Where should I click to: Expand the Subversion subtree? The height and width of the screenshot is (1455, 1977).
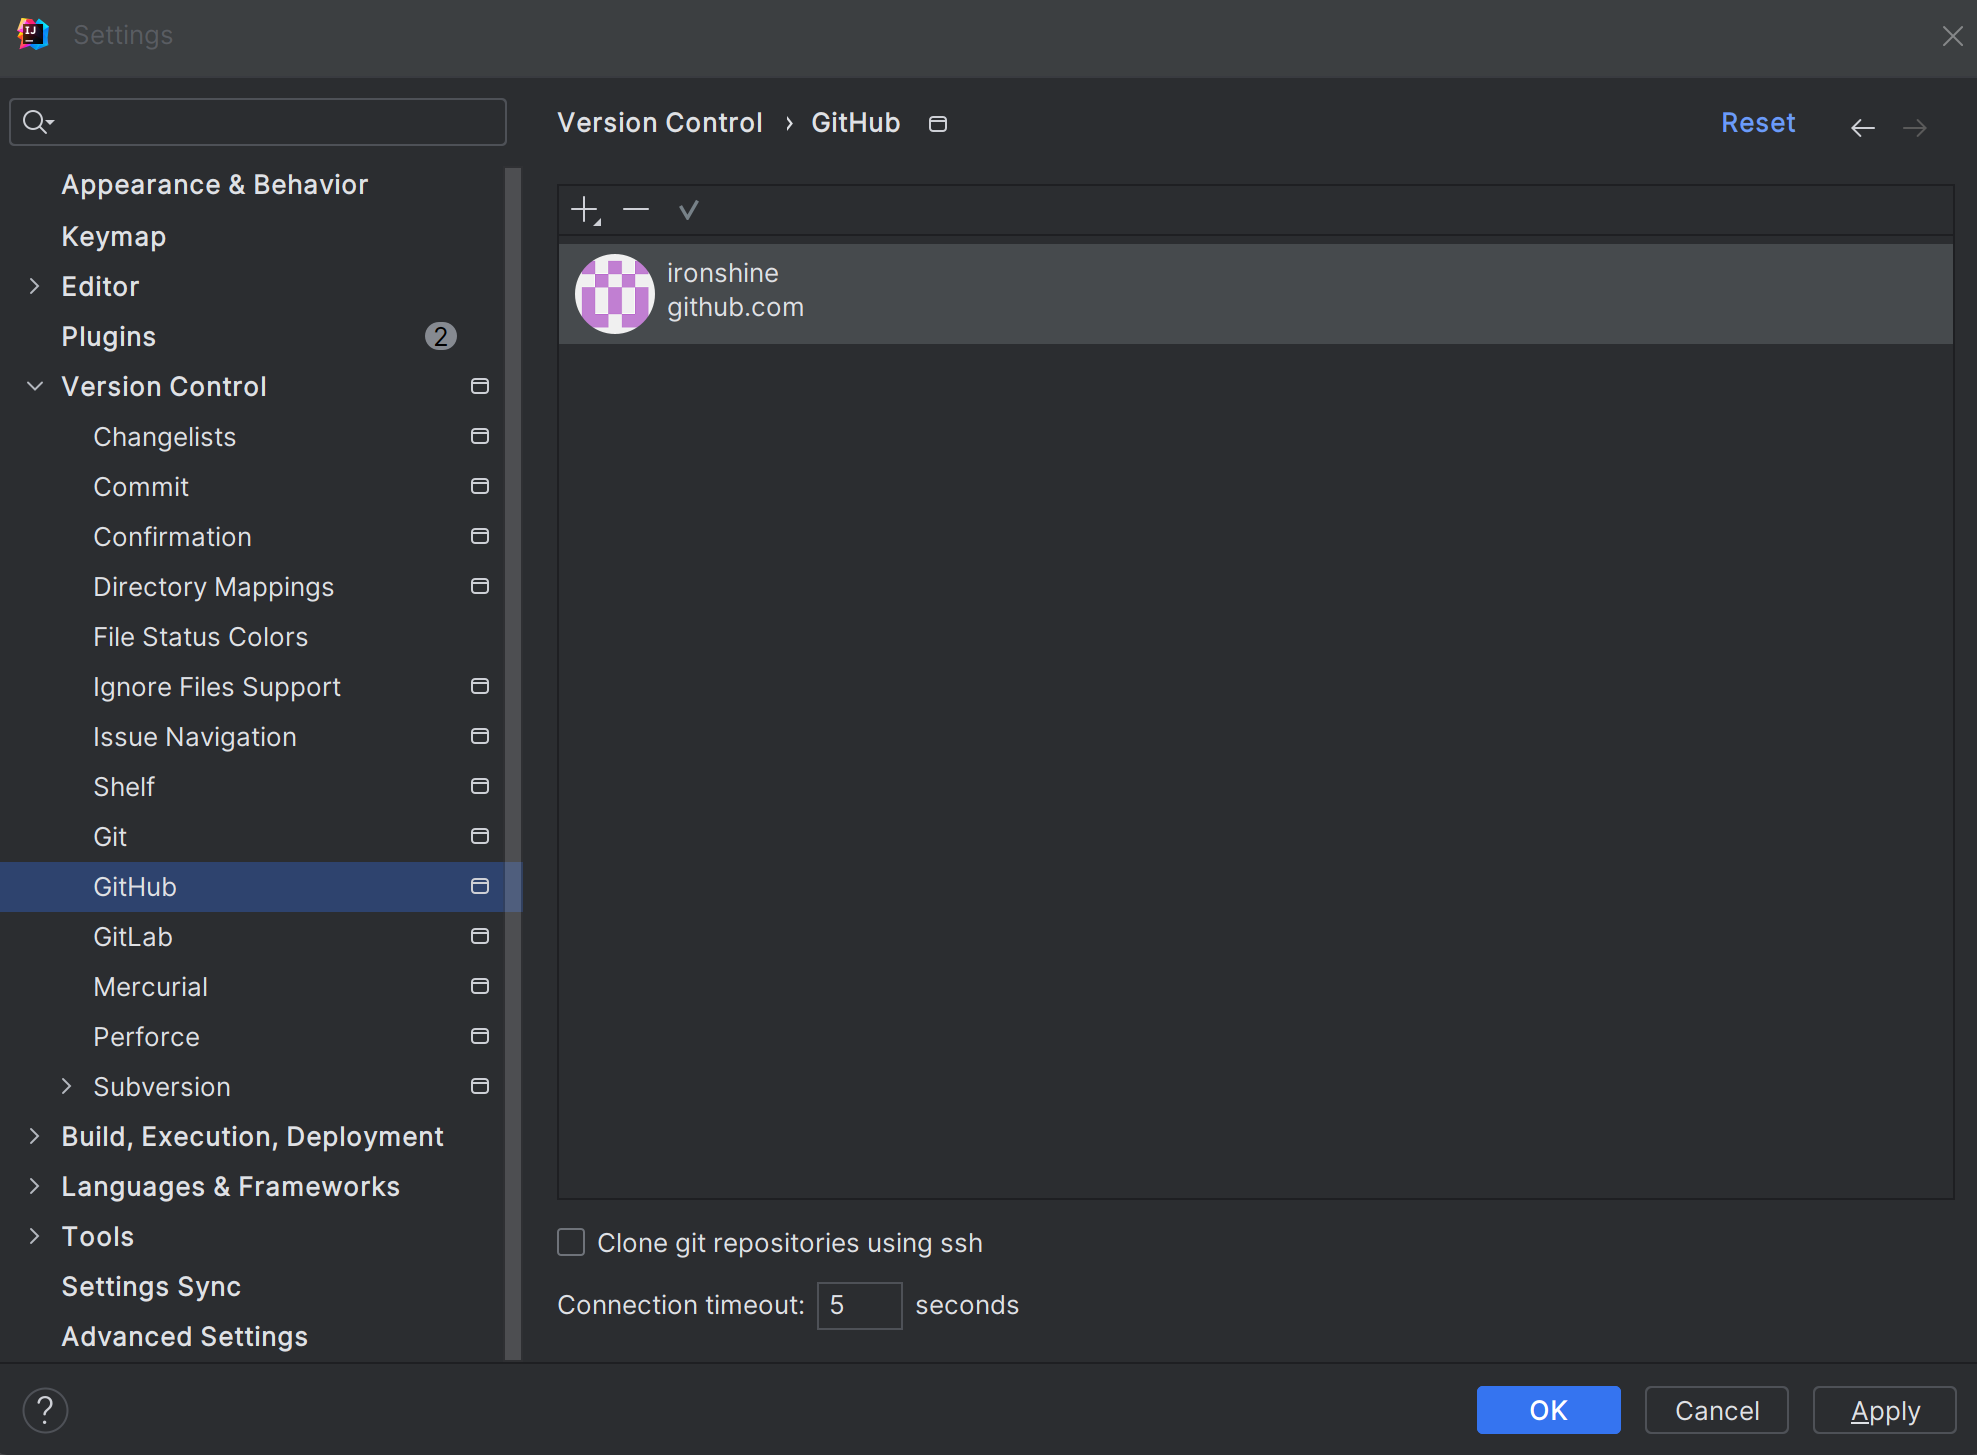click(67, 1086)
